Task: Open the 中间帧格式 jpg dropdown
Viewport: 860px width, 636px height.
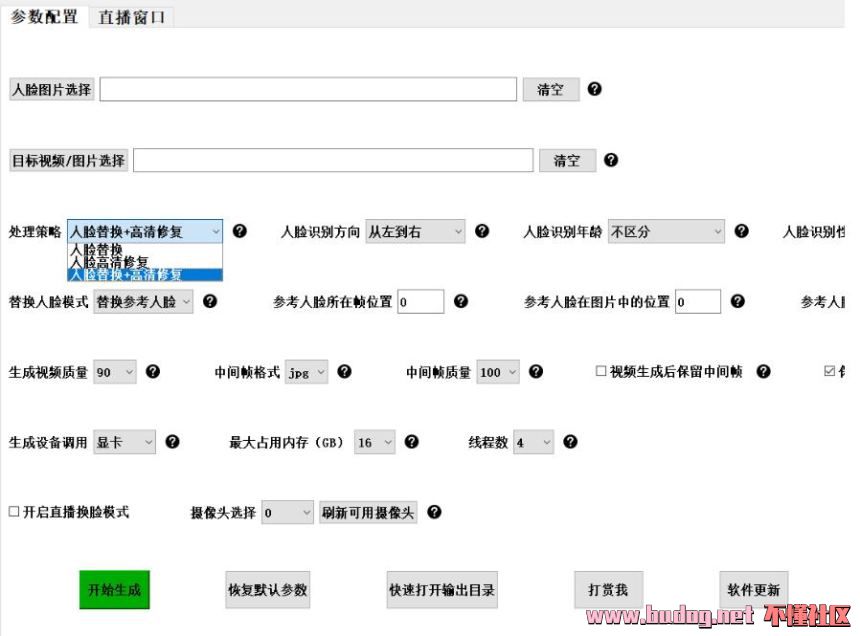Action: (x=306, y=372)
